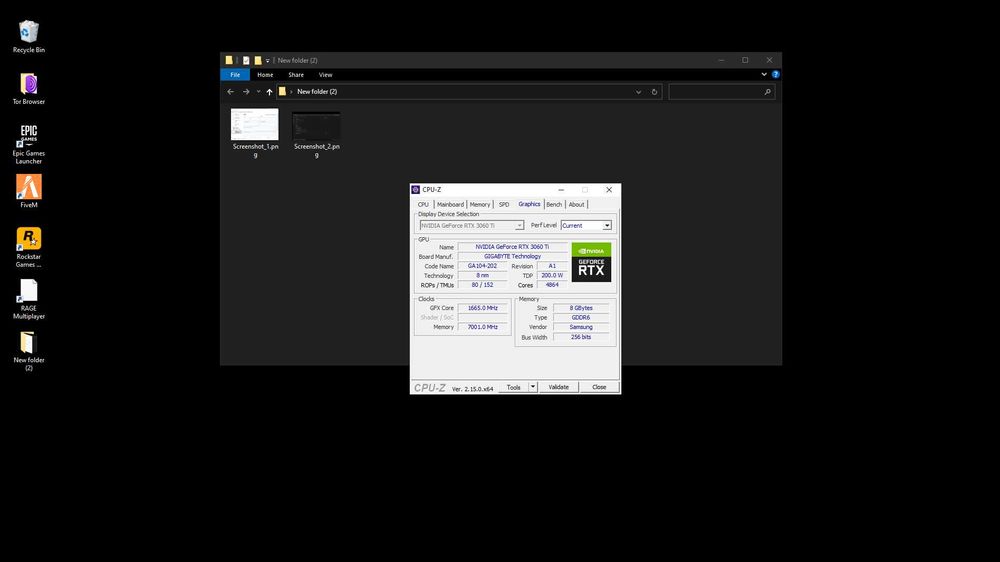
Task: Open the Recycle Bin desktop icon
Action: [x=29, y=36]
